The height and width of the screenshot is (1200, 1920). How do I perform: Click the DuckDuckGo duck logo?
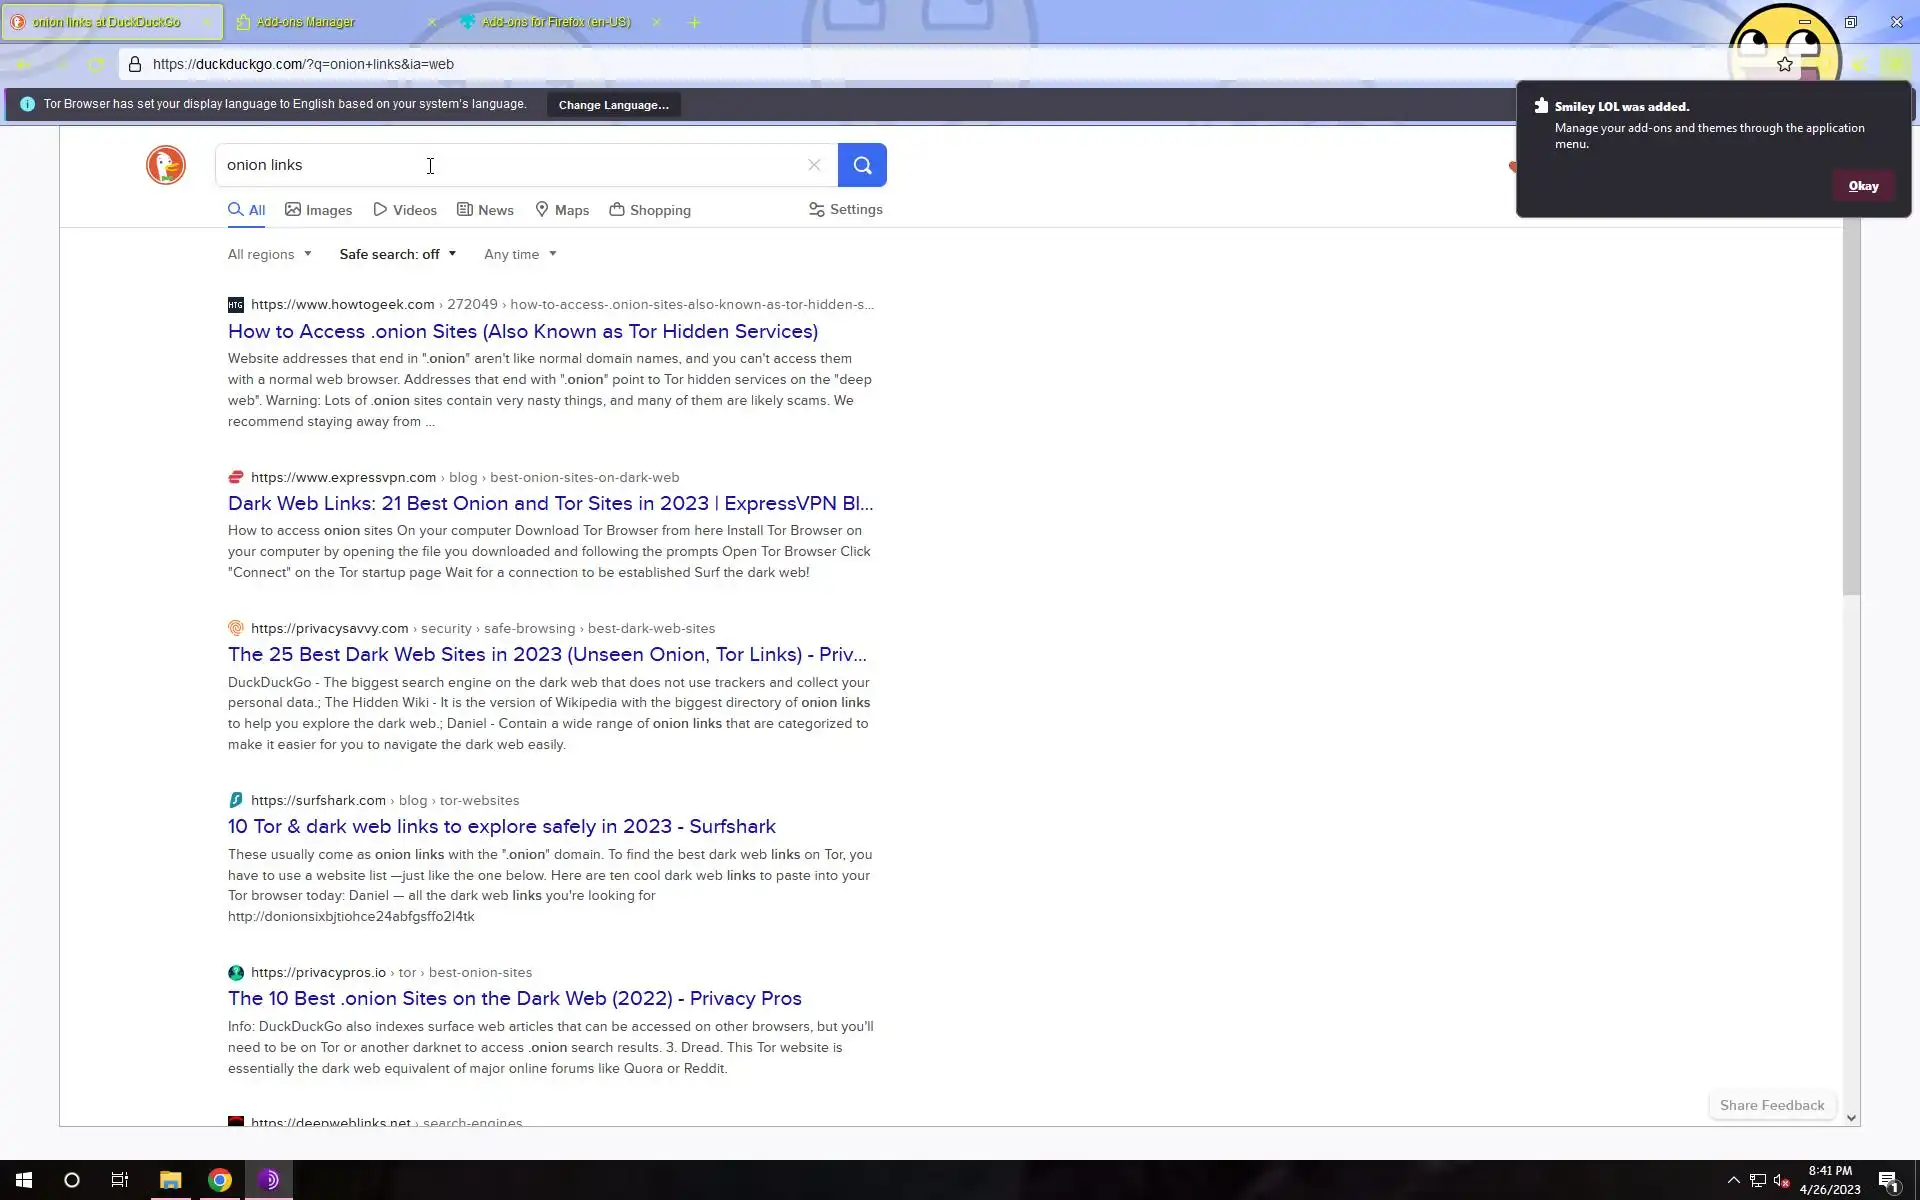[165, 165]
